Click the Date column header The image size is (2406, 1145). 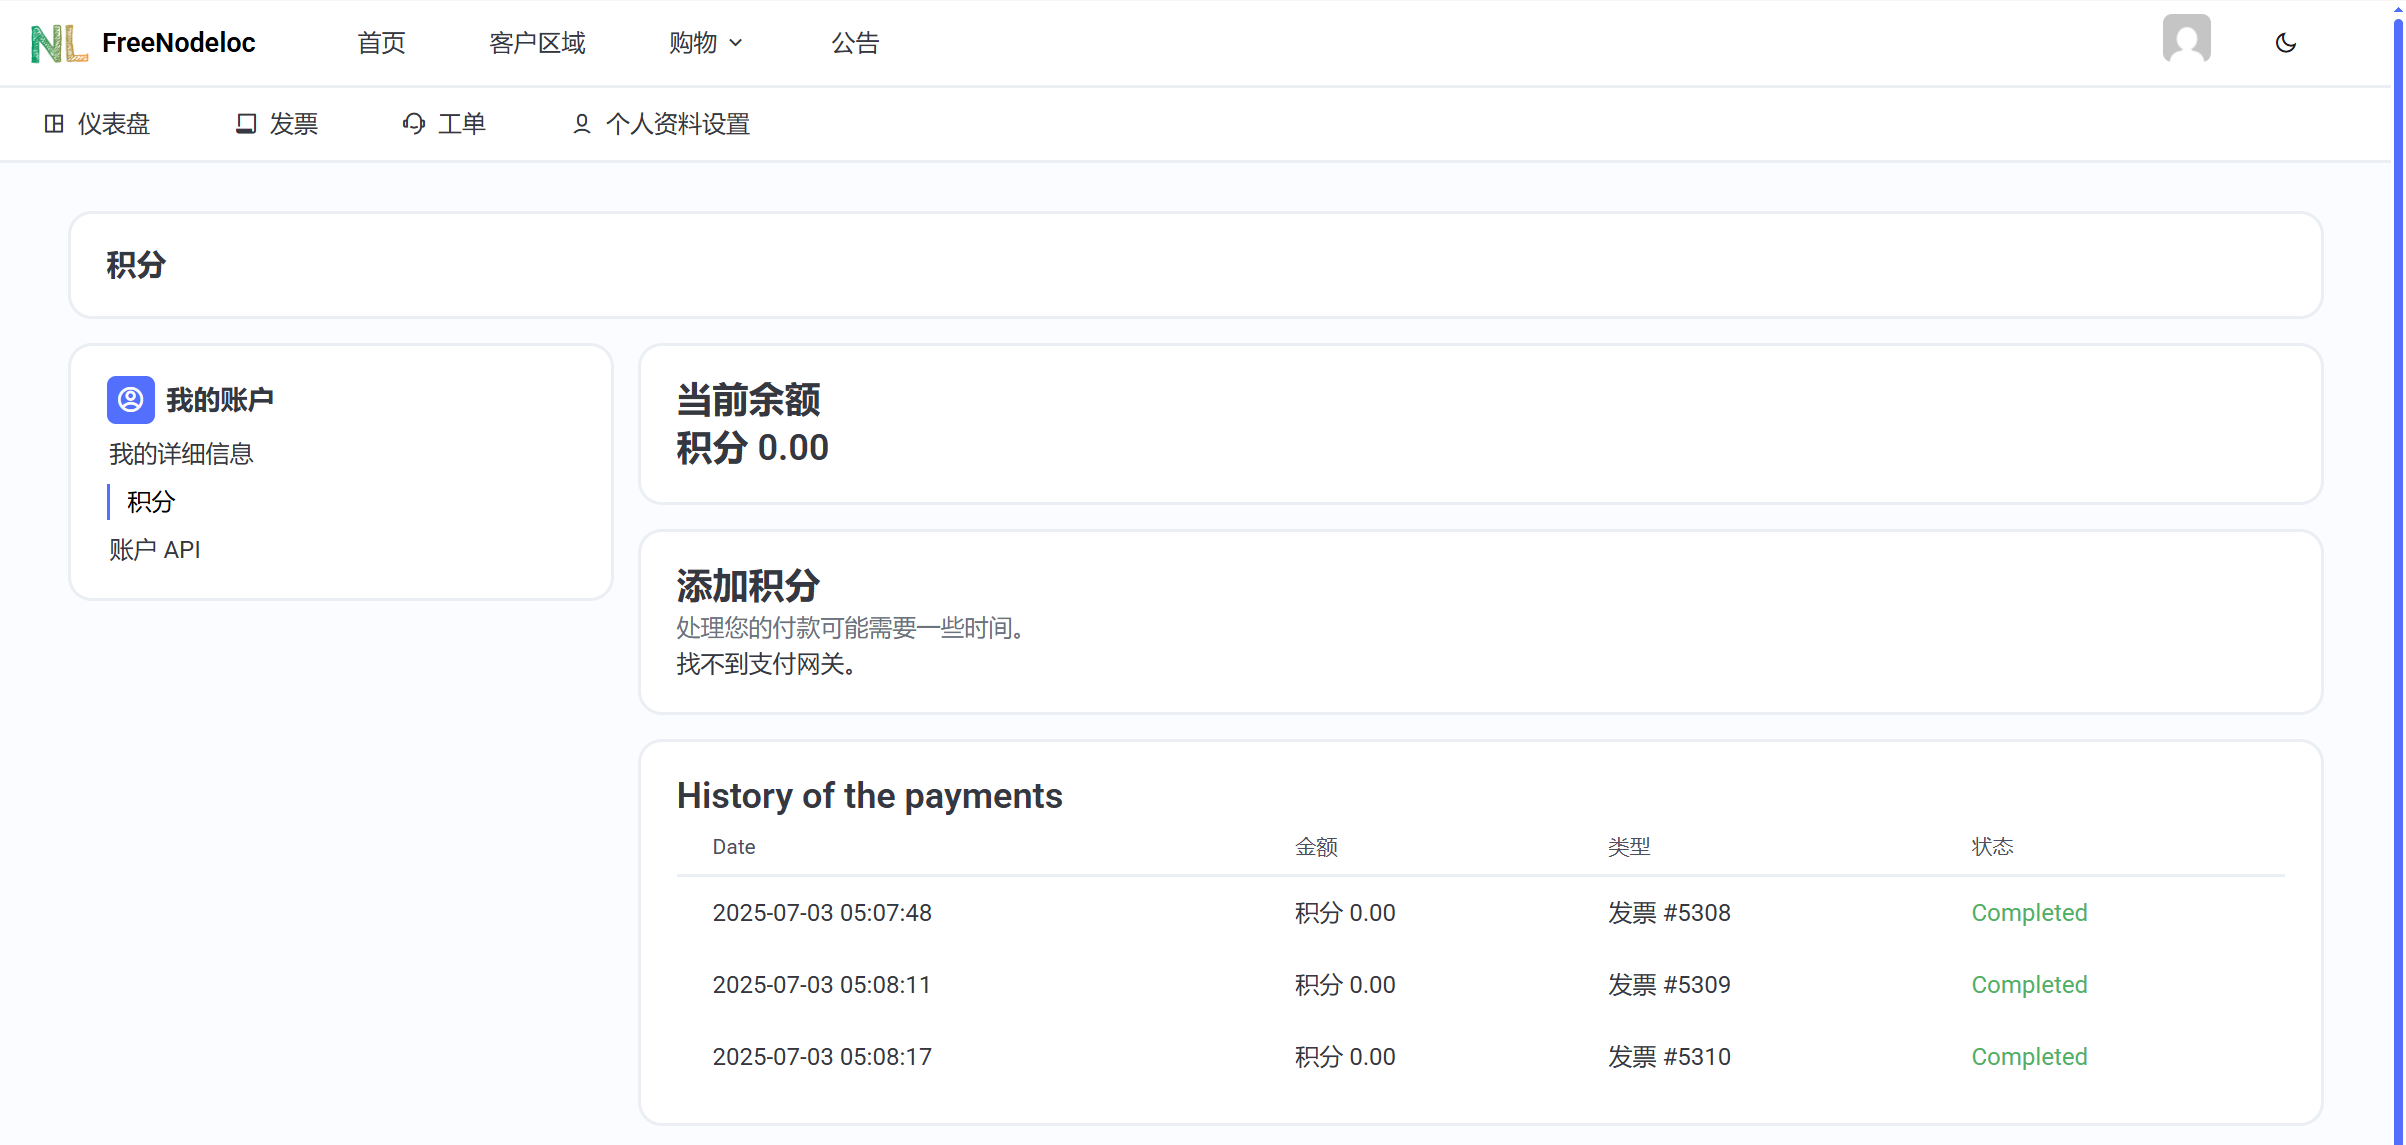tap(734, 847)
